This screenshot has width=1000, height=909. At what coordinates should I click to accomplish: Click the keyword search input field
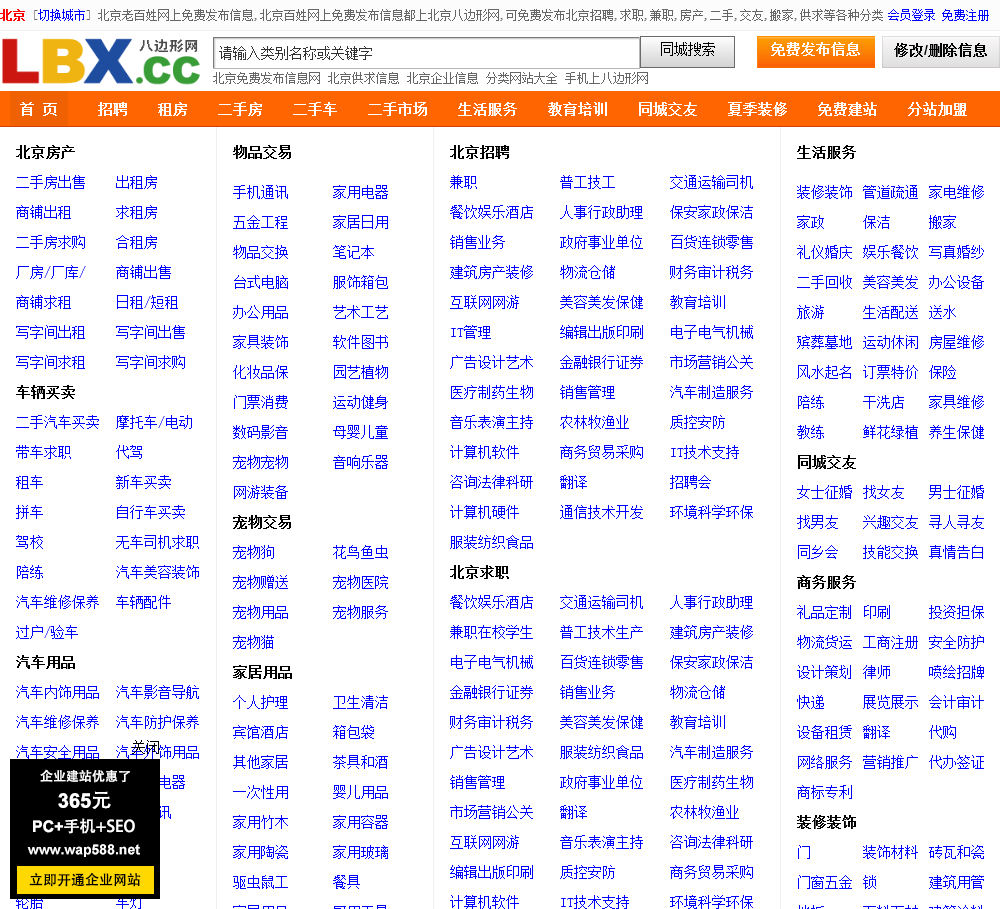(426, 52)
